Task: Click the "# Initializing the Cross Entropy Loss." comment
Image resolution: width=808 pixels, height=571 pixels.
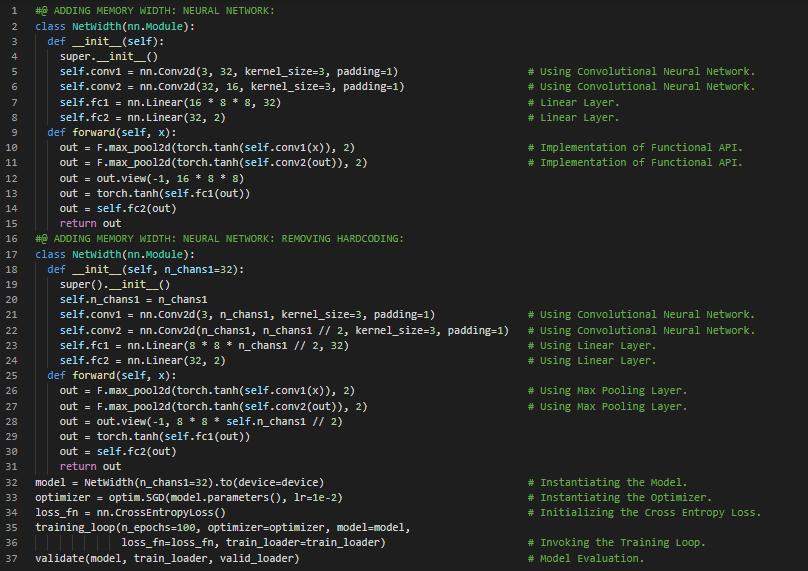Action: (650, 512)
